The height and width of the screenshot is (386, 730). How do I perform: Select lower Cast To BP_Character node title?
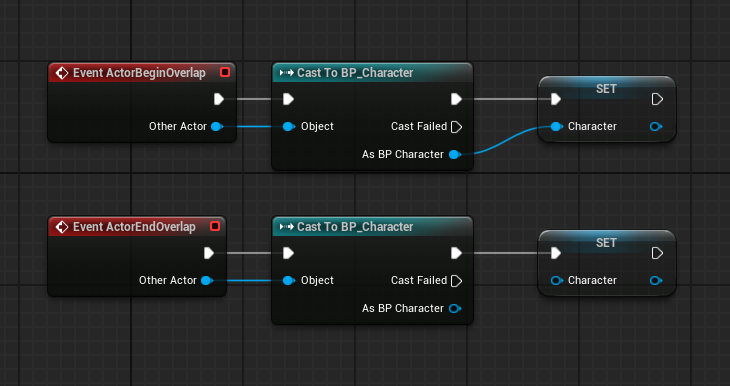[x=355, y=227]
